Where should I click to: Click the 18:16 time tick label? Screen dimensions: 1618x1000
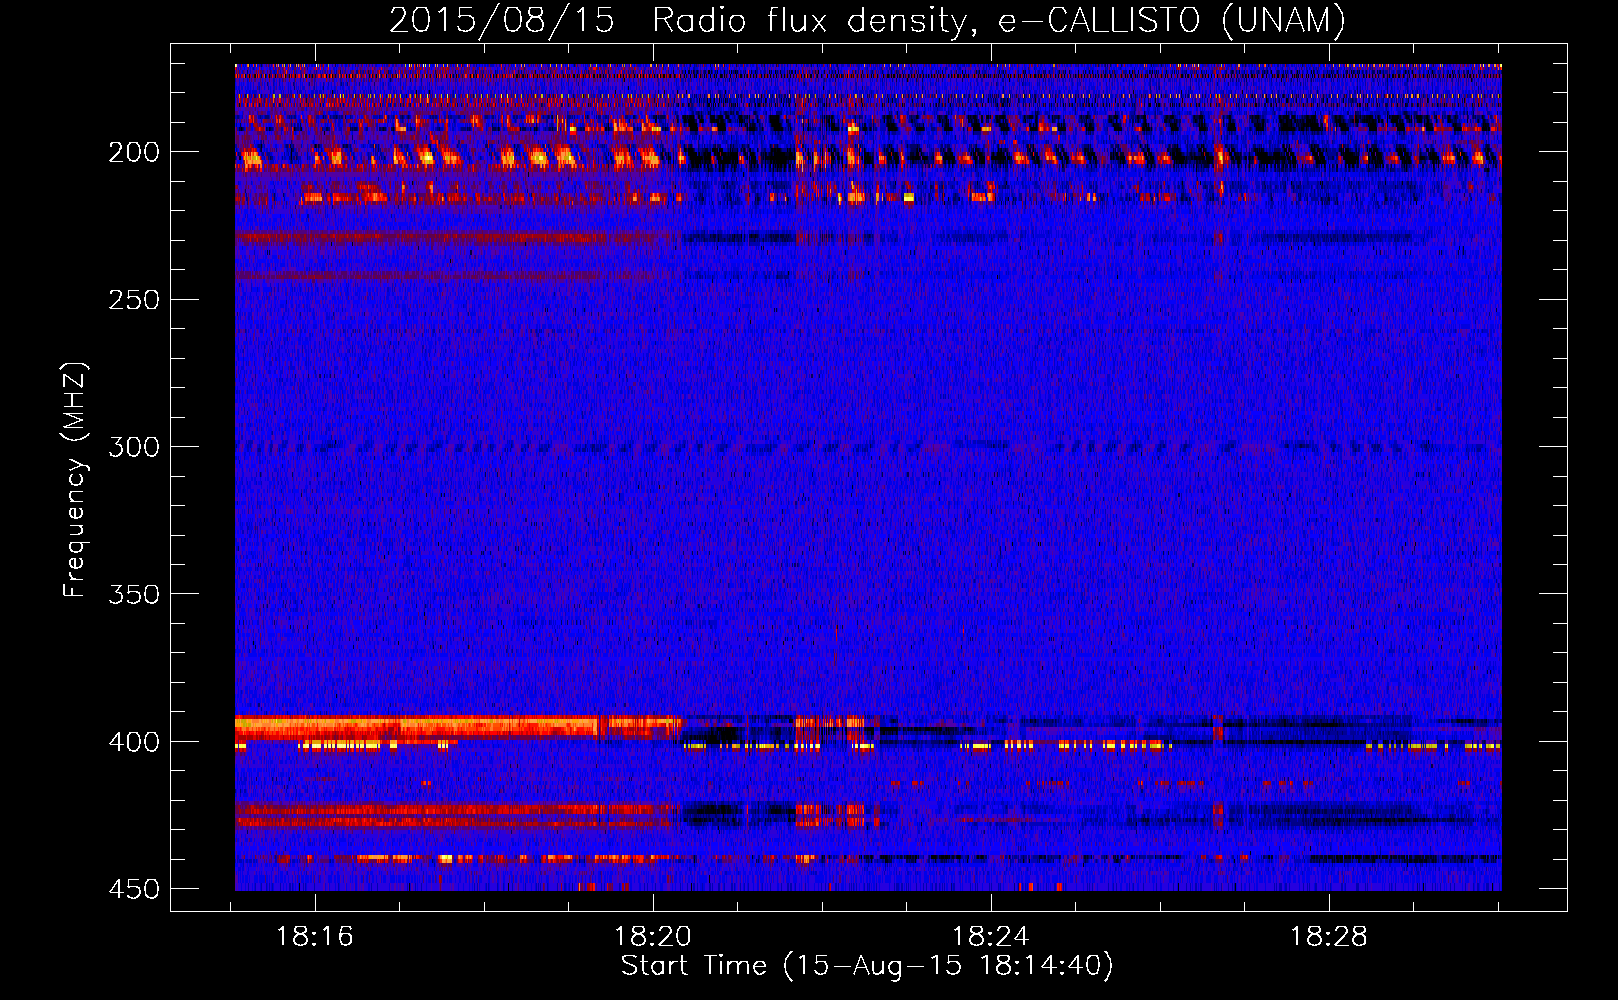(x=315, y=937)
